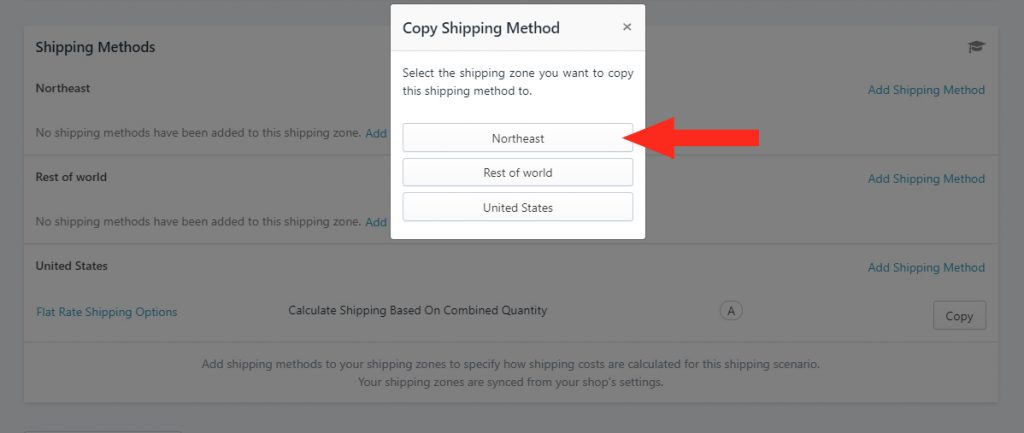Choose Rest of world zone in dialog
The image size is (1024, 433).
click(x=518, y=172)
